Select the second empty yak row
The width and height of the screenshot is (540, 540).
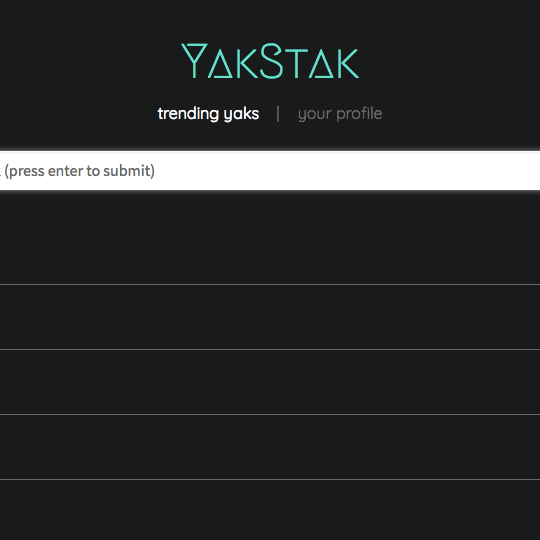click(x=270, y=317)
